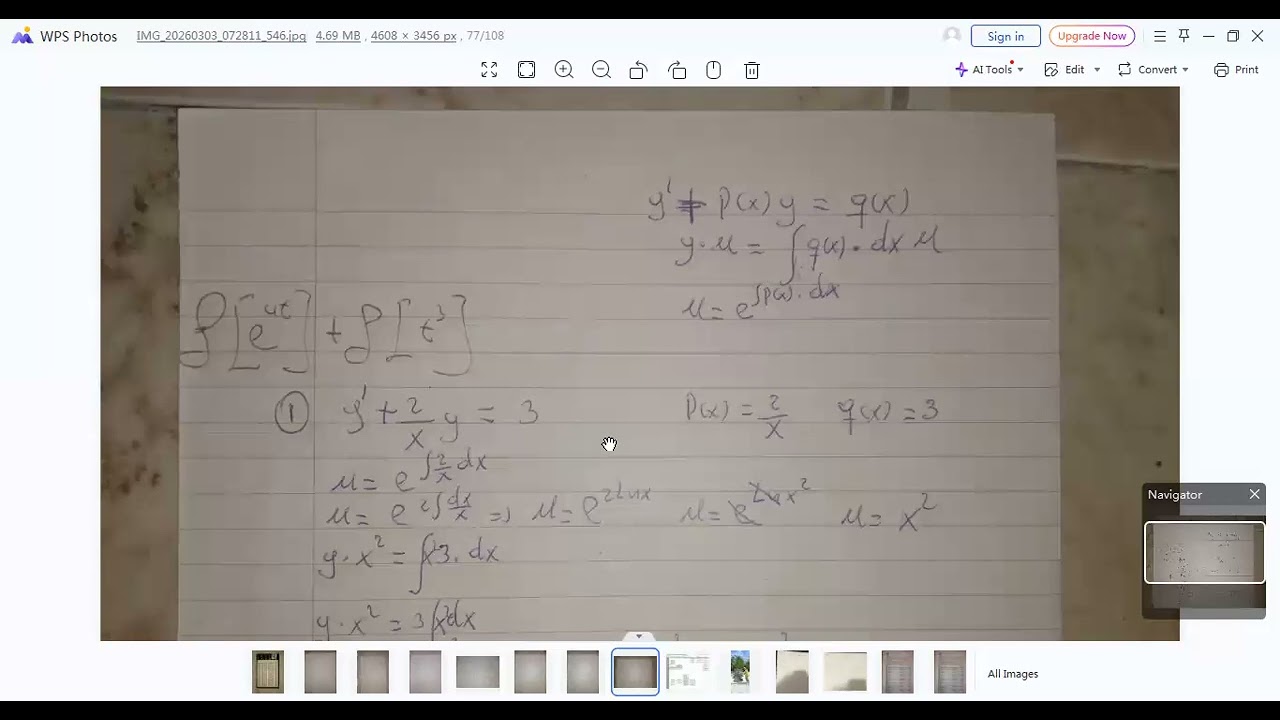Viewport: 1280px width, 720px height.
Task: Click the 4.69 MB file size
Action: (338, 36)
